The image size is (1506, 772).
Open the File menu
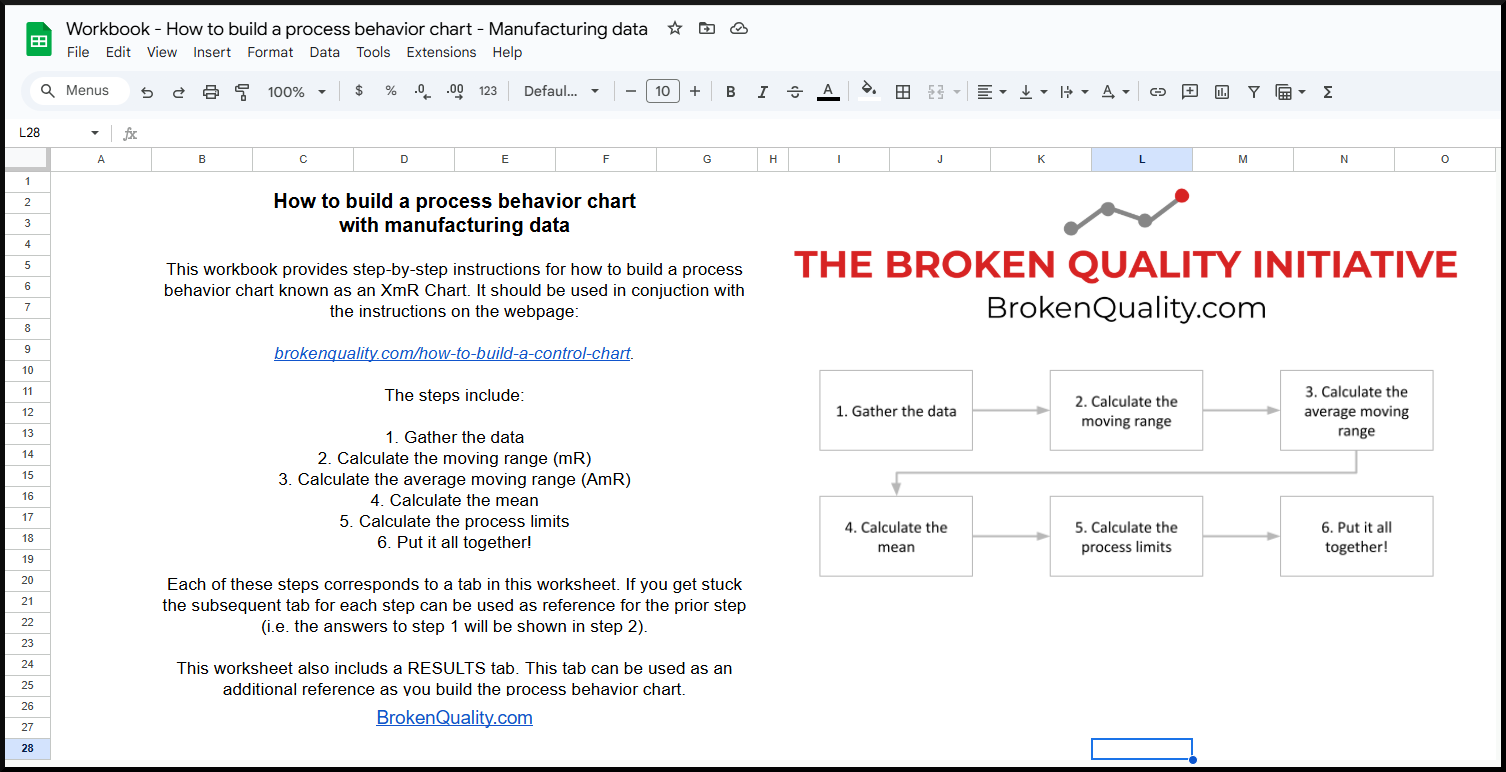[x=78, y=52]
